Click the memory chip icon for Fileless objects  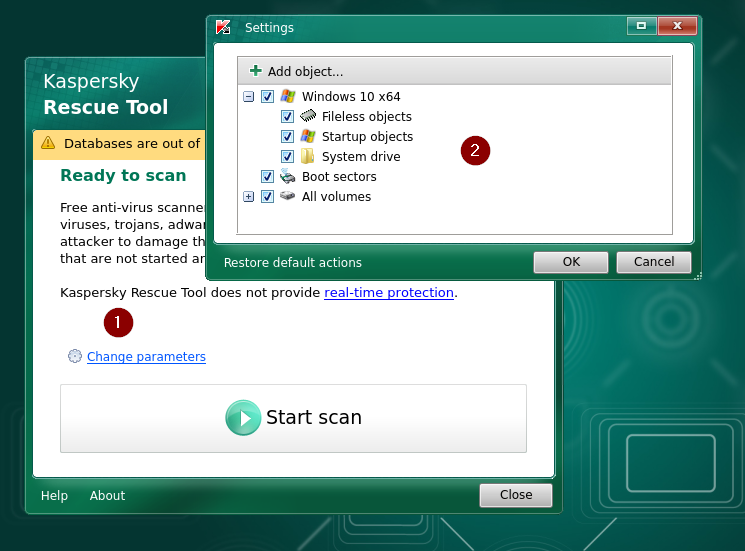(x=308, y=116)
